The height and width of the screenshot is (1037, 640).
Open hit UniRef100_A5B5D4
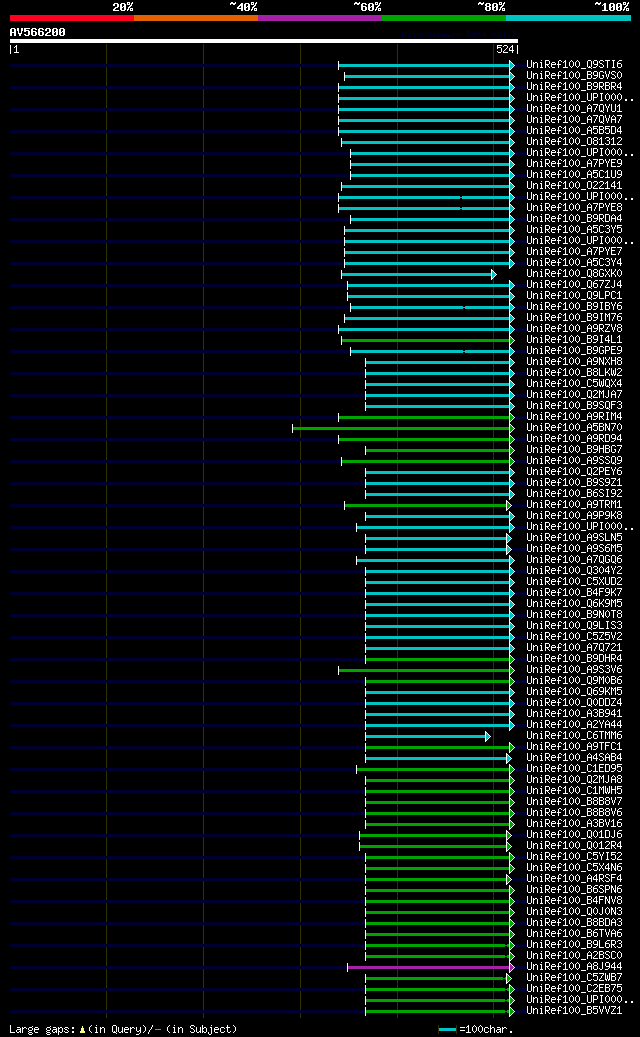(x=574, y=131)
